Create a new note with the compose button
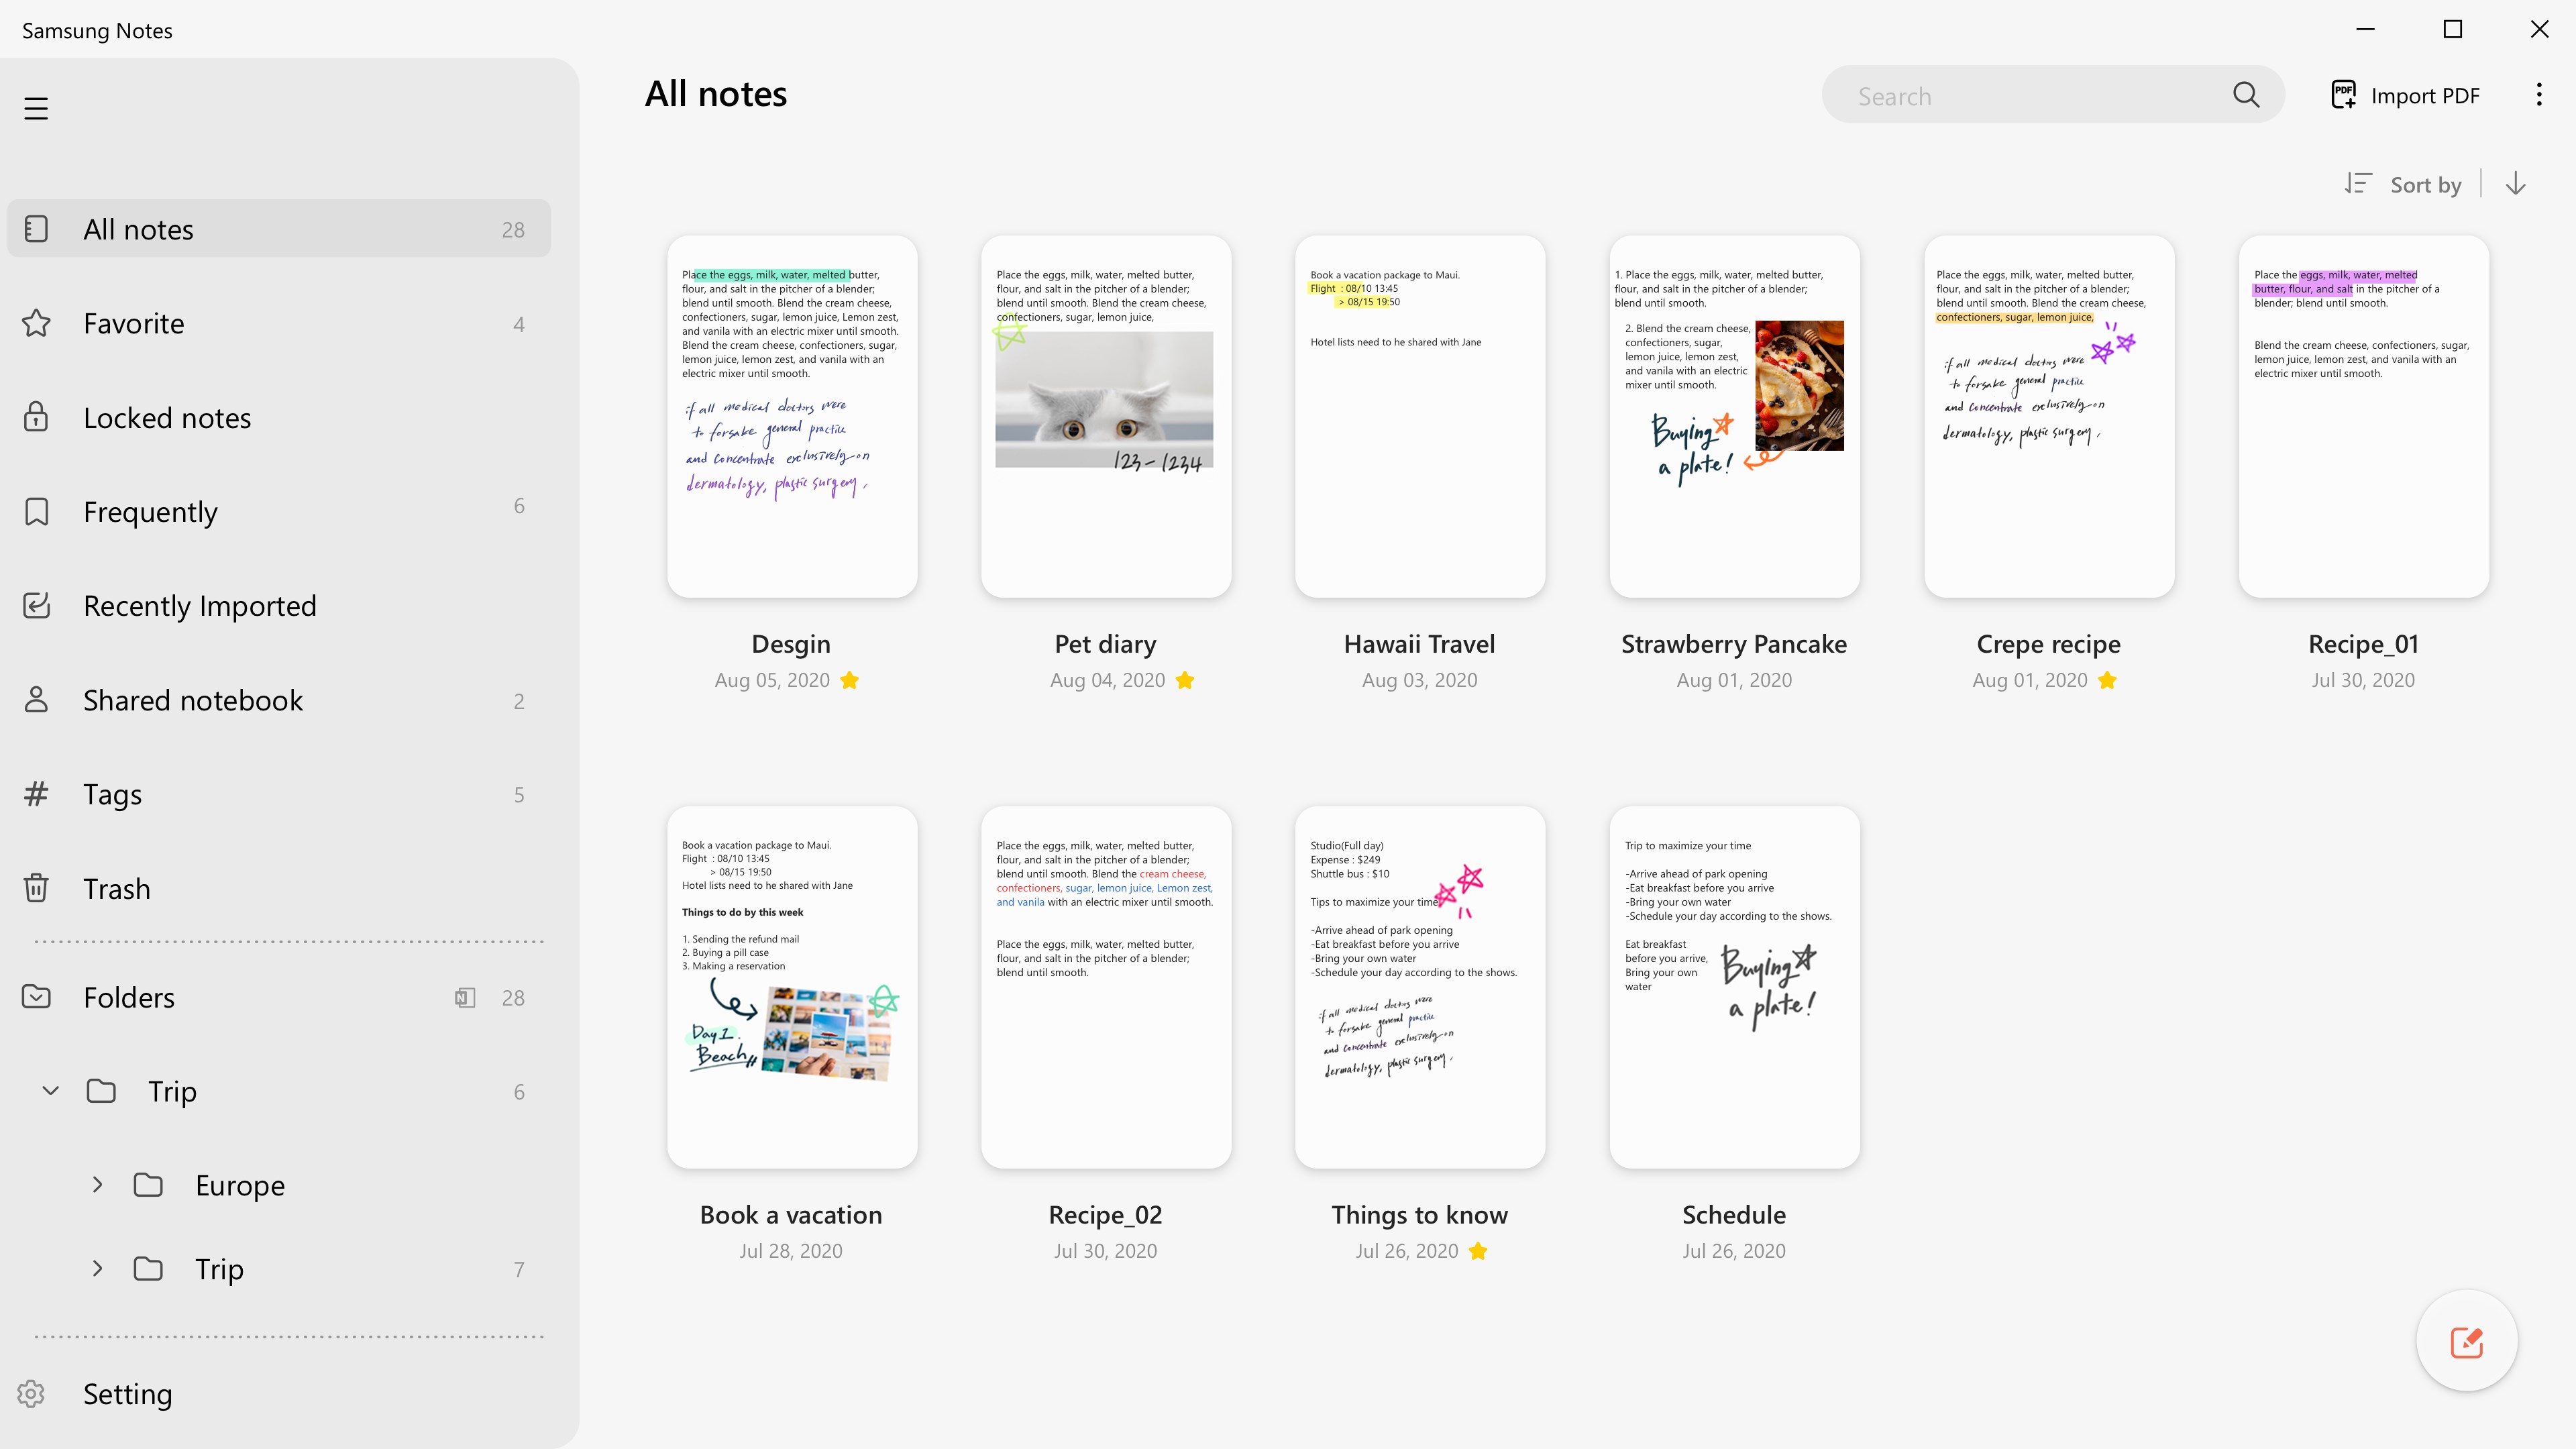The height and width of the screenshot is (1449, 2576). click(2466, 1340)
